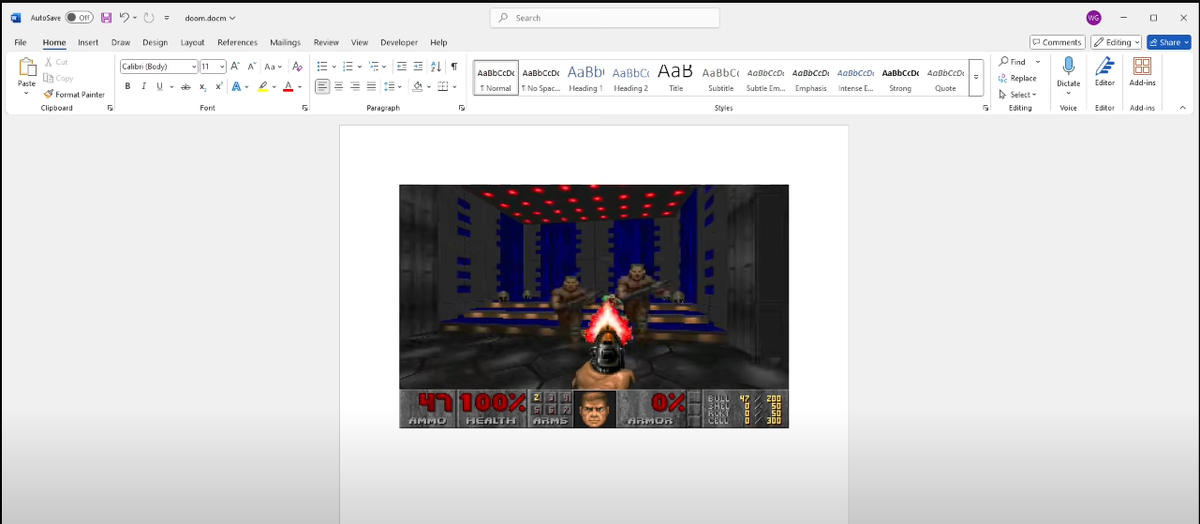Switch to the Developer tab
The image size is (1200, 524).
(399, 42)
